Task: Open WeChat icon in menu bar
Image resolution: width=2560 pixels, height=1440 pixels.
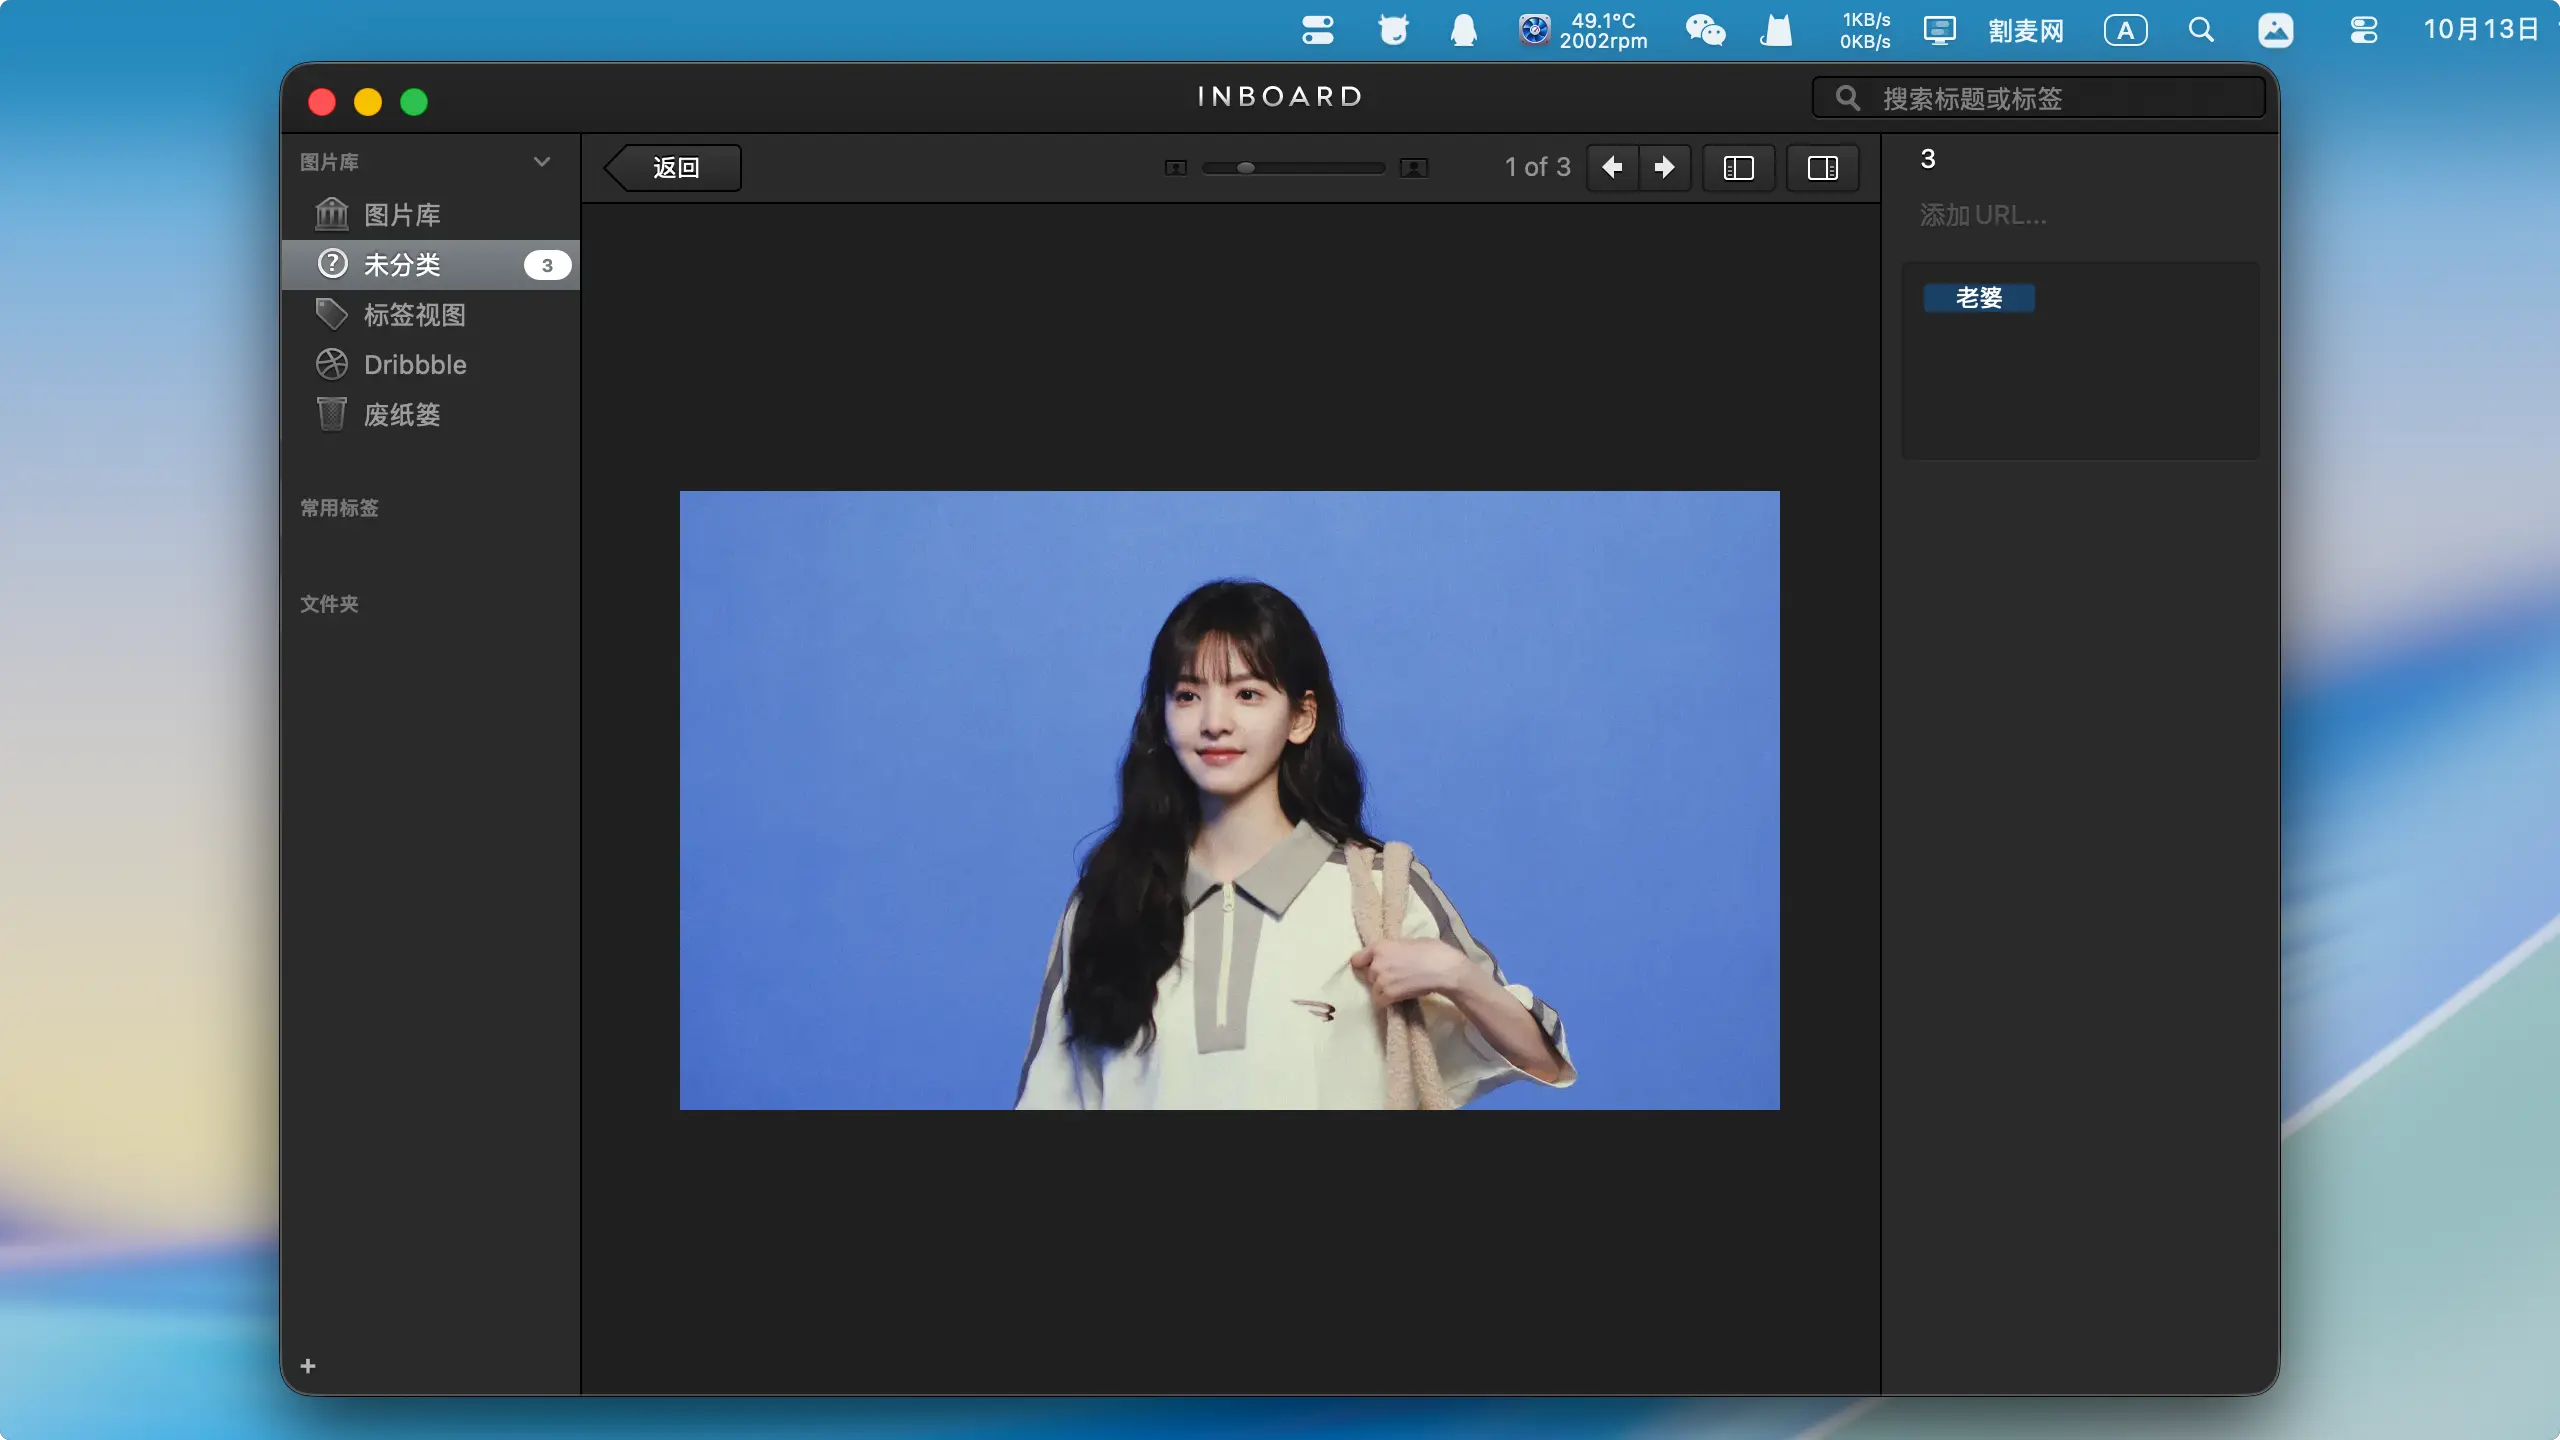Action: [1705, 30]
